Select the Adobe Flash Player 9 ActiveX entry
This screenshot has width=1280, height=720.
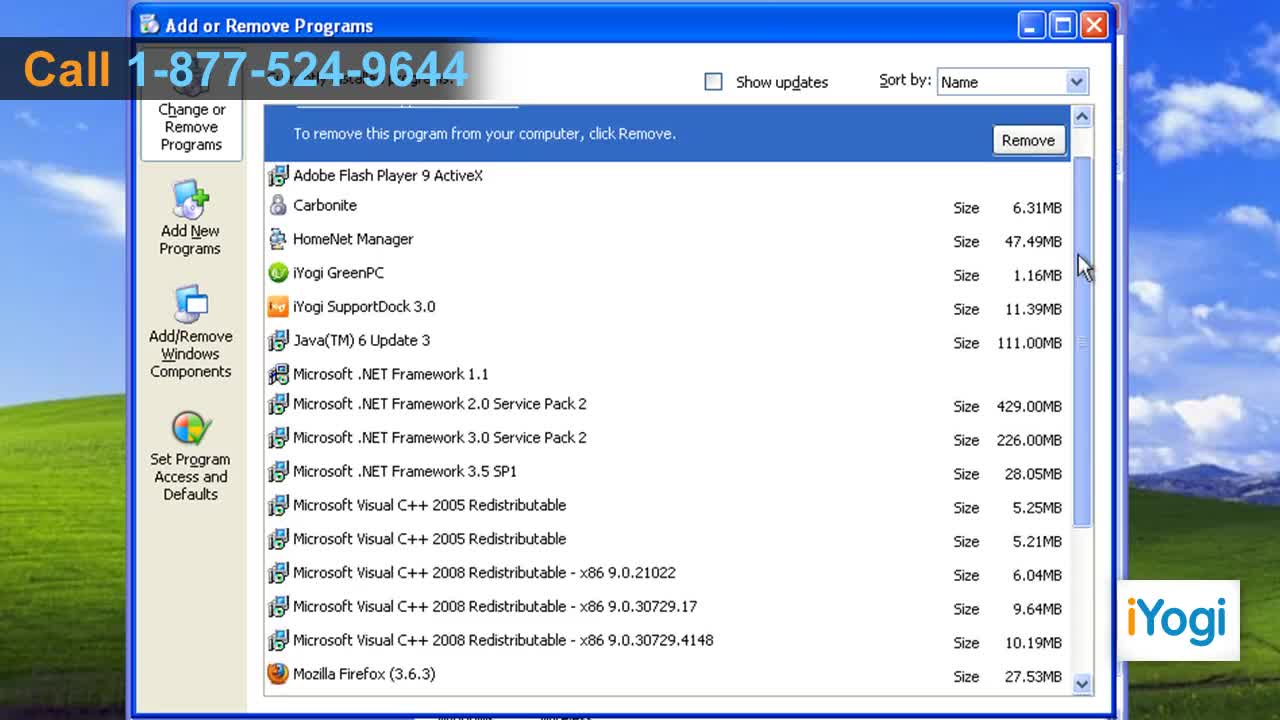pos(388,176)
